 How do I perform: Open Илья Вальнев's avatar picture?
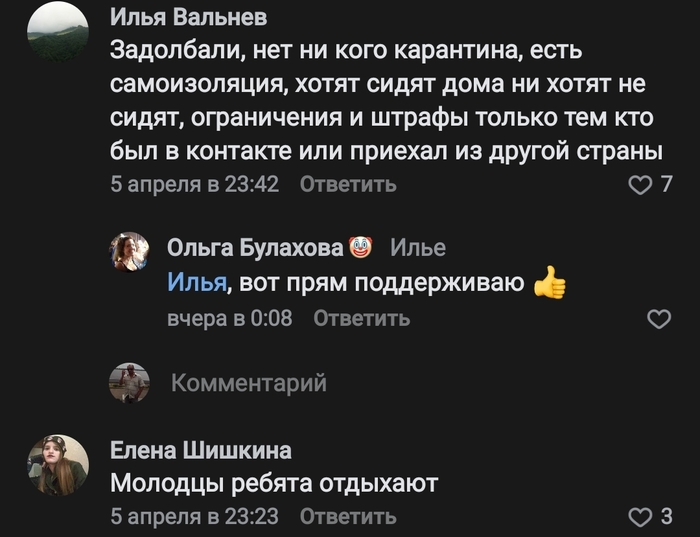point(57,32)
